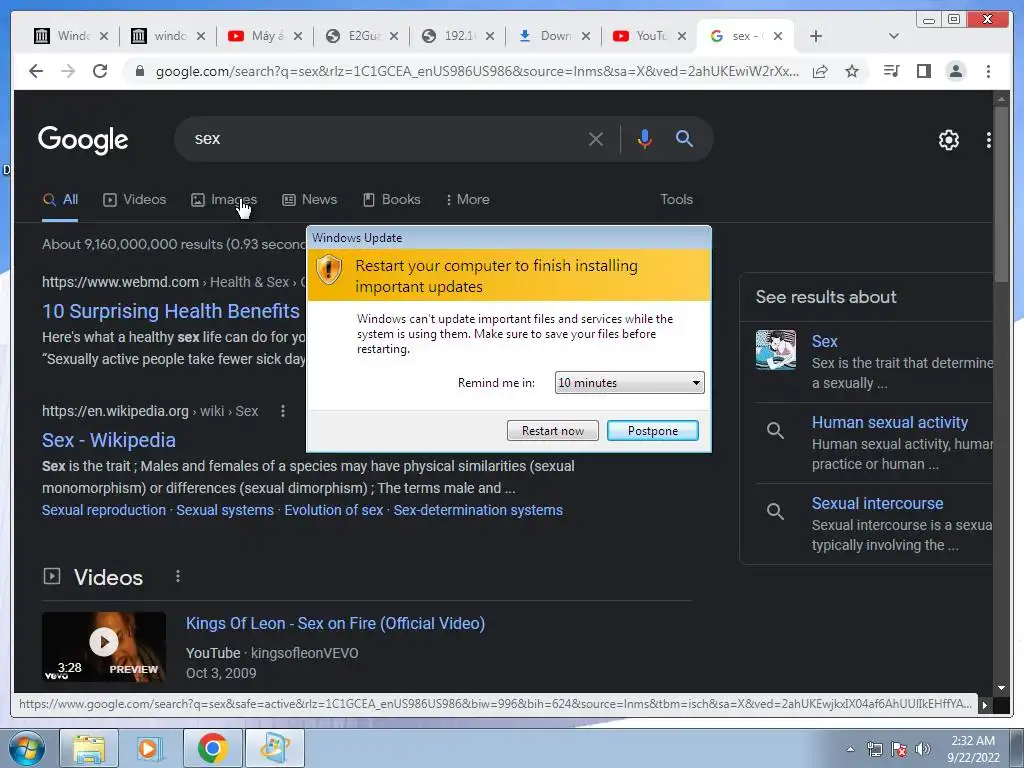
Task: Open Google quick settings gear
Action: click(x=948, y=139)
